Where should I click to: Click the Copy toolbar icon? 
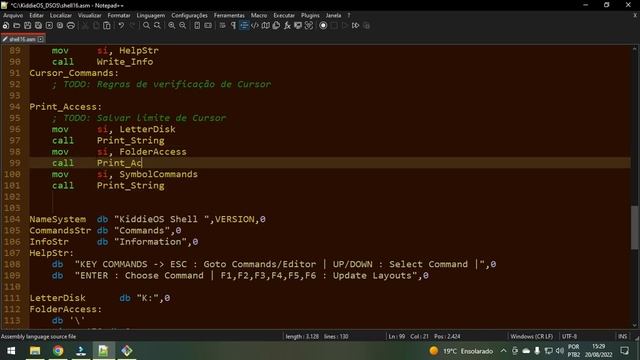[x=96, y=25]
